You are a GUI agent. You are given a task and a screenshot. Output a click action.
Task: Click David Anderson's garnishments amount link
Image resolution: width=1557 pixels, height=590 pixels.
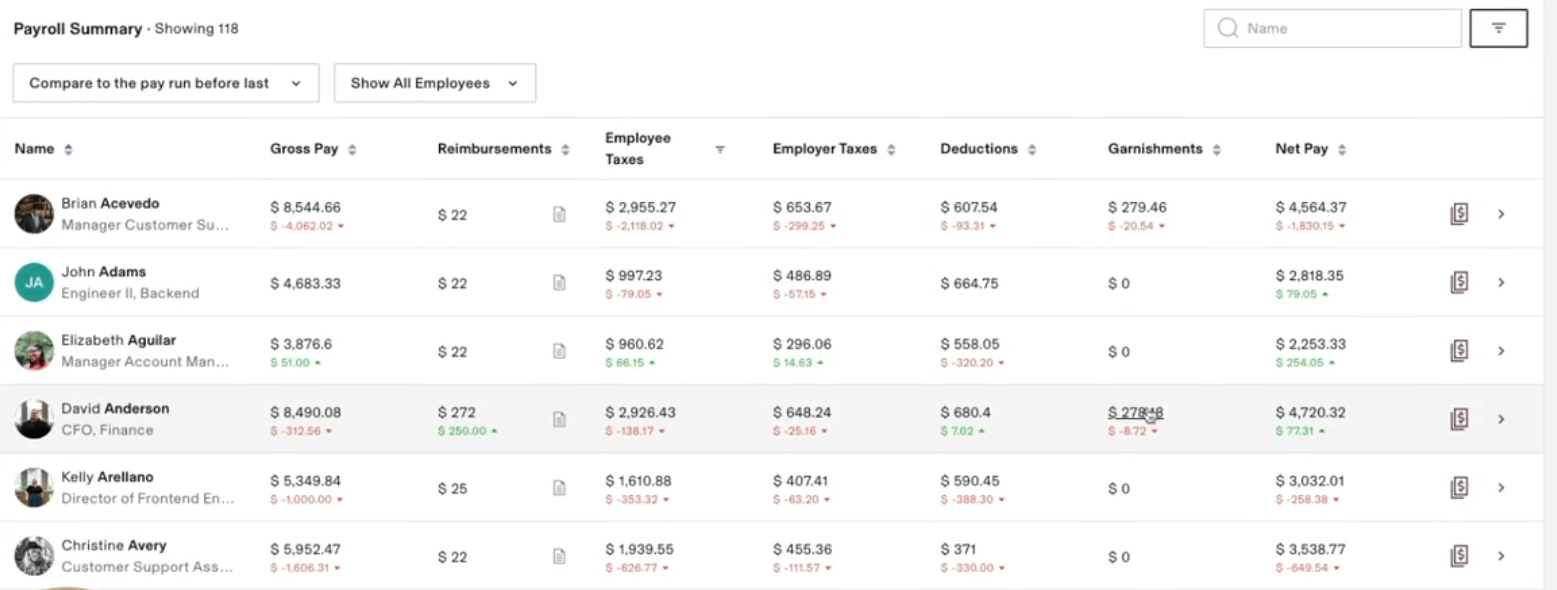pos(1135,412)
